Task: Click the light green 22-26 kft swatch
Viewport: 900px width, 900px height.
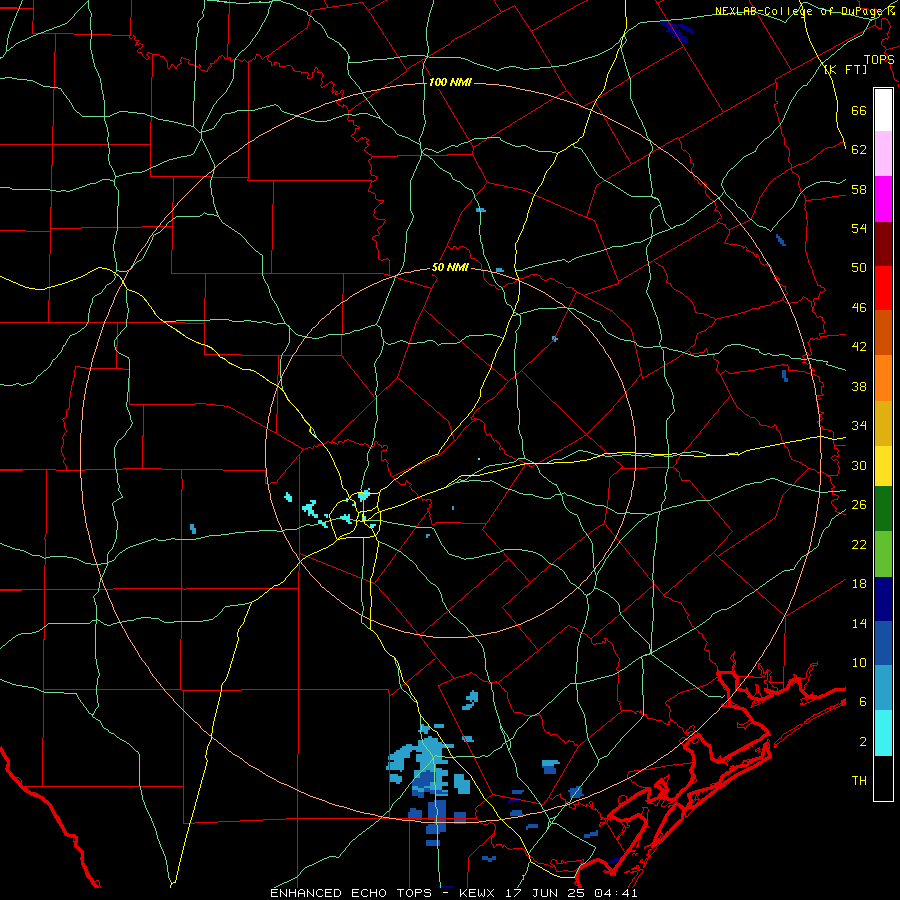Action: 883,554
